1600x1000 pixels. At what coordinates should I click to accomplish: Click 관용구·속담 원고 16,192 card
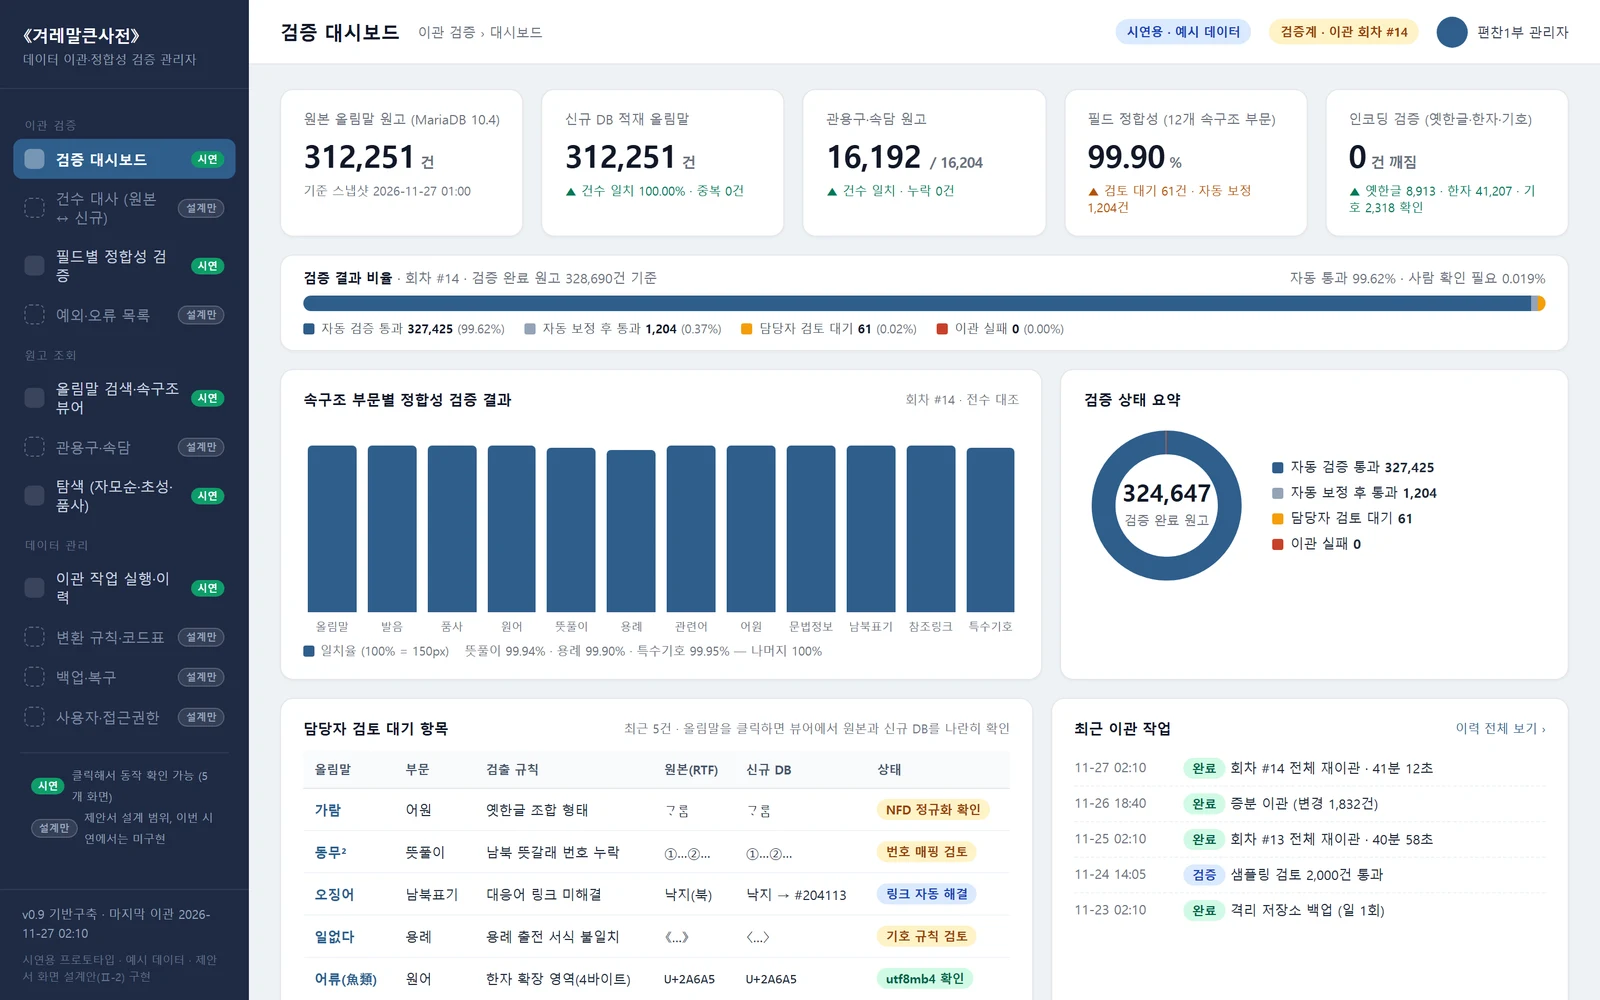coord(924,163)
